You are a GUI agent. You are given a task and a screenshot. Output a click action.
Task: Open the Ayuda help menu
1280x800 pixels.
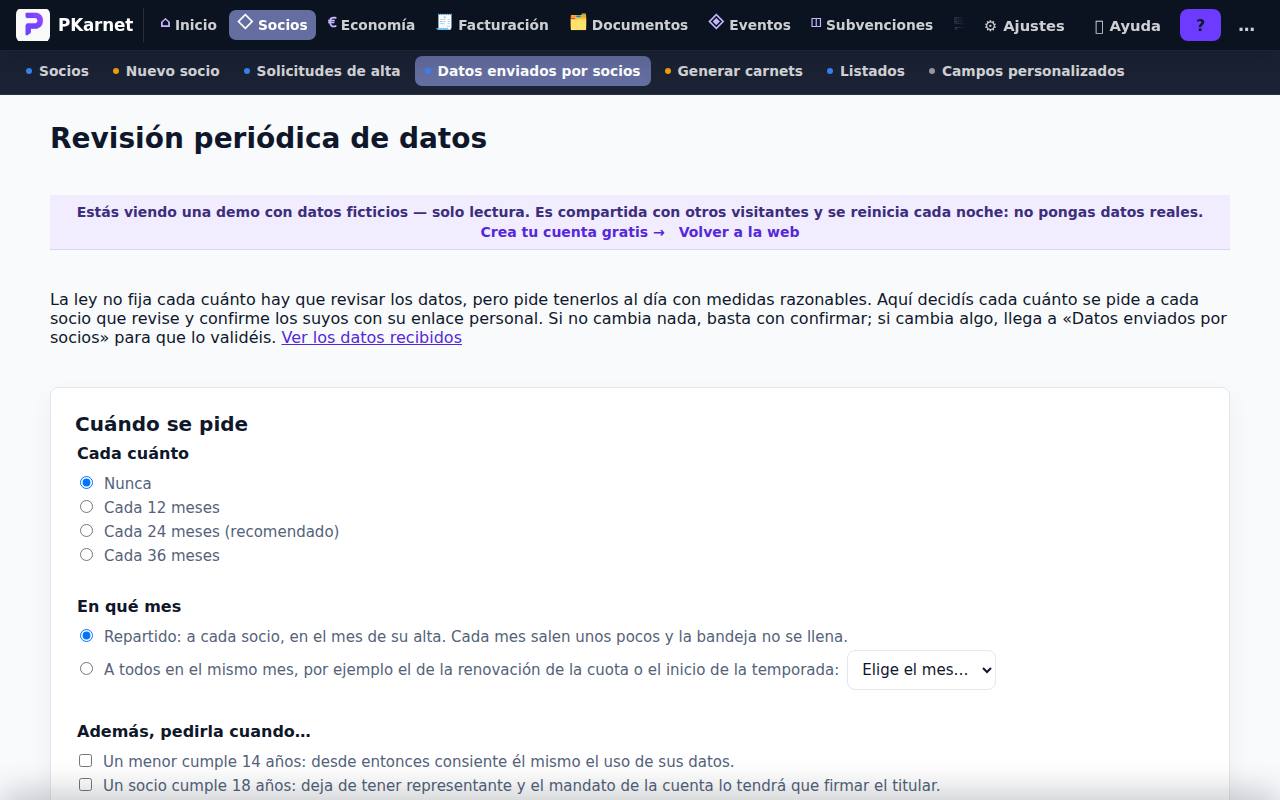pyautogui.click(x=1127, y=26)
